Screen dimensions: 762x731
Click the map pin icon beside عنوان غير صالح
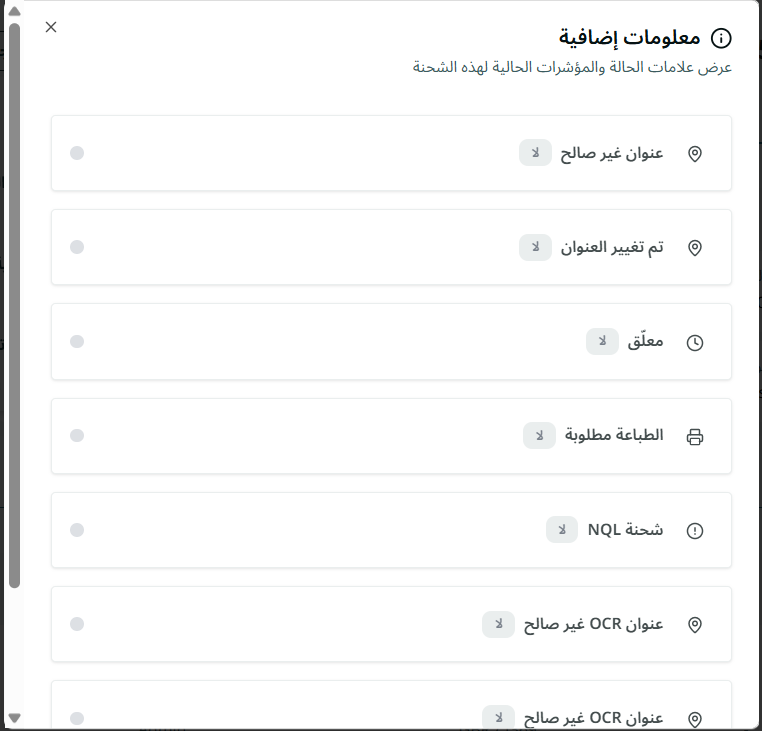pos(695,154)
